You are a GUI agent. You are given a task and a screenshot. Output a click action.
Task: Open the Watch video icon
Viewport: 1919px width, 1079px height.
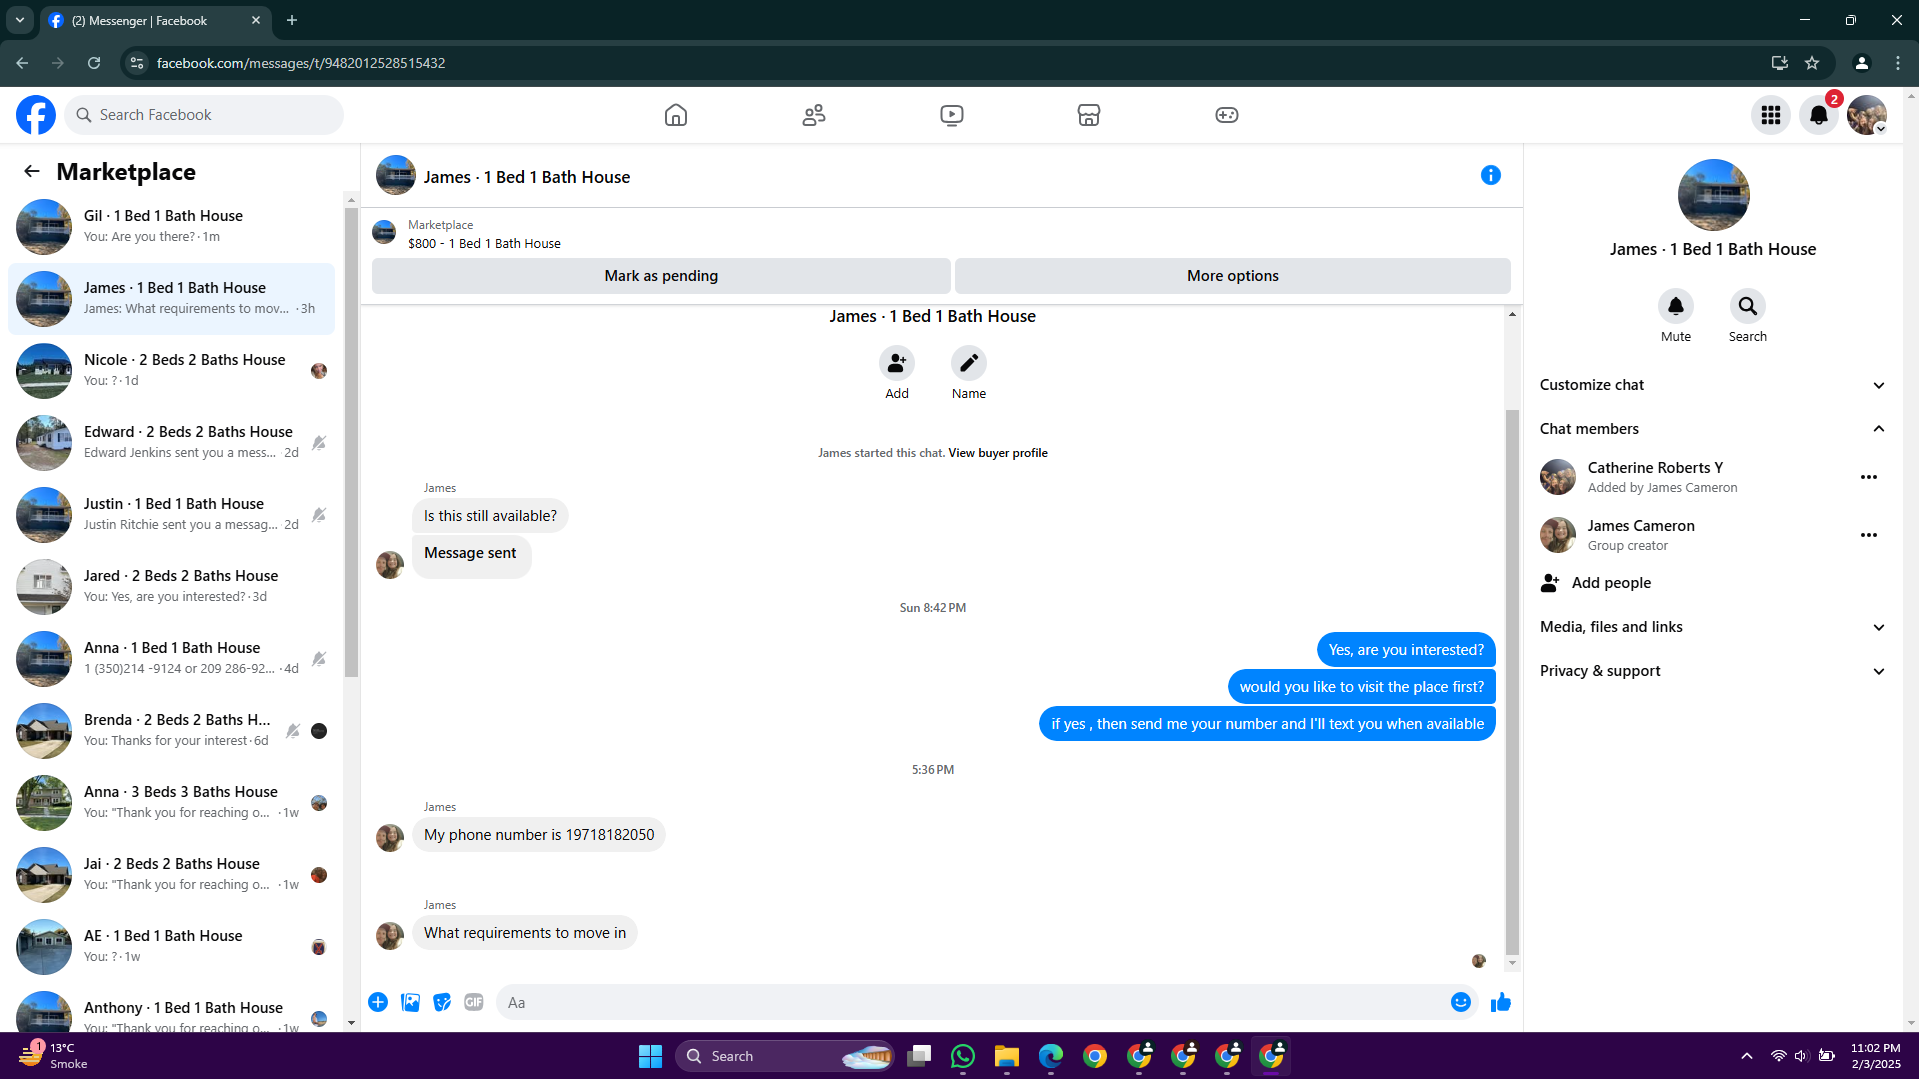(952, 115)
